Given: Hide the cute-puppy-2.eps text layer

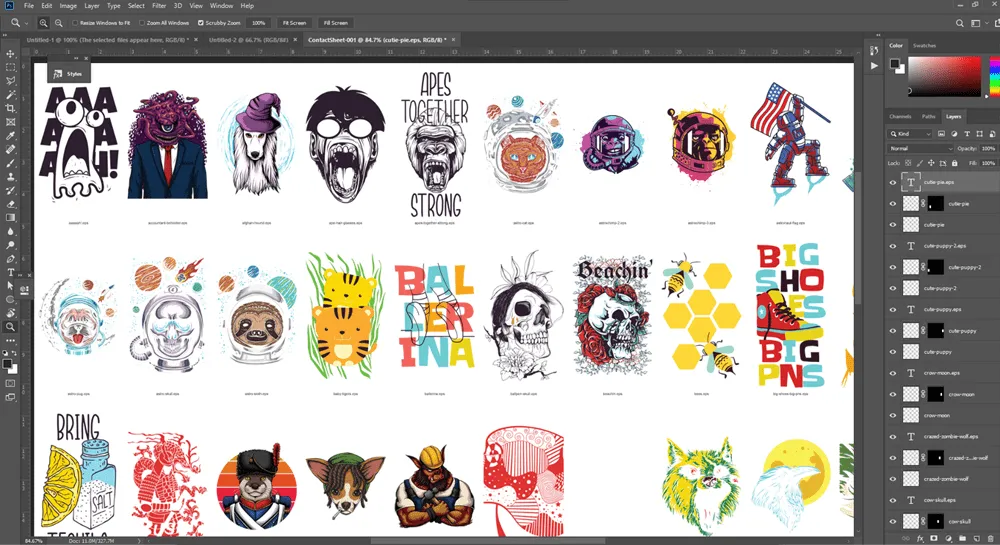Looking at the screenshot, I should [x=893, y=246].
